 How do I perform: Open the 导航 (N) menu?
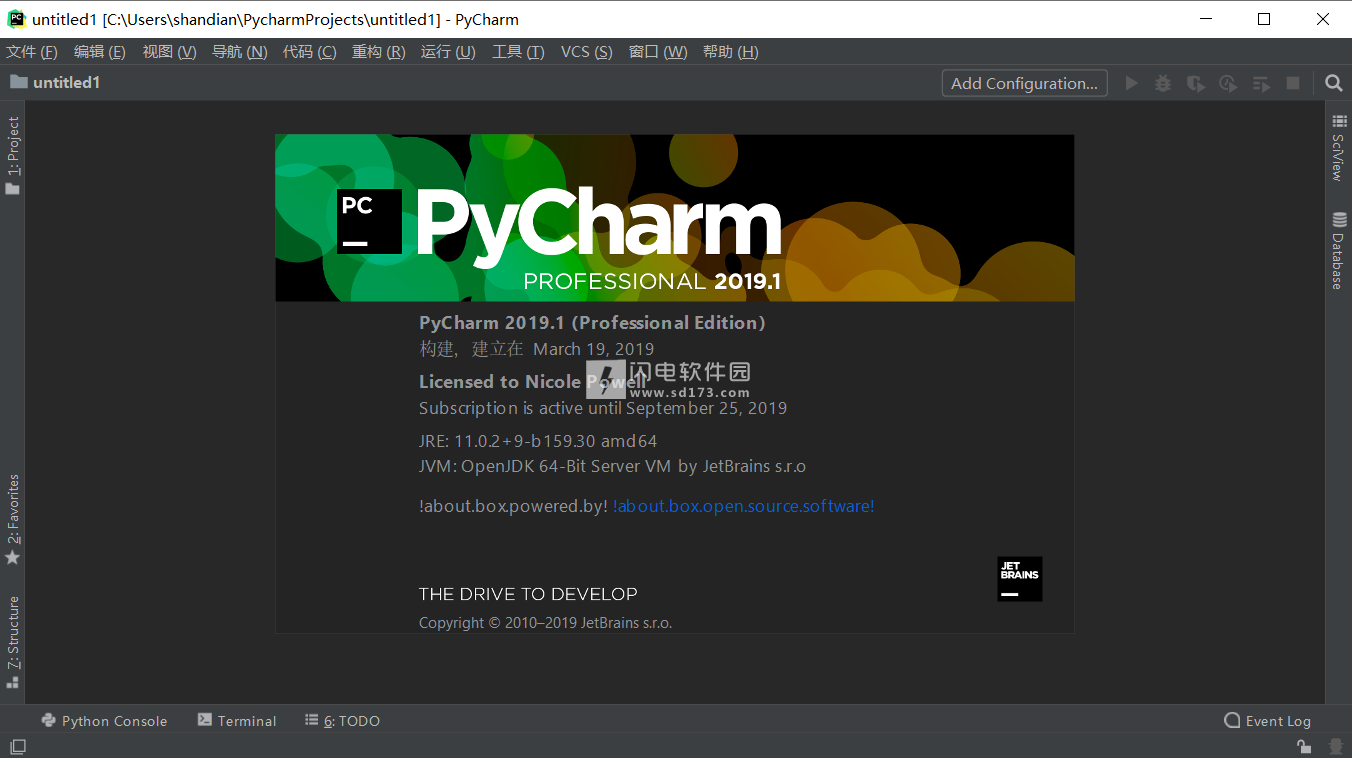tap(239, 52)
